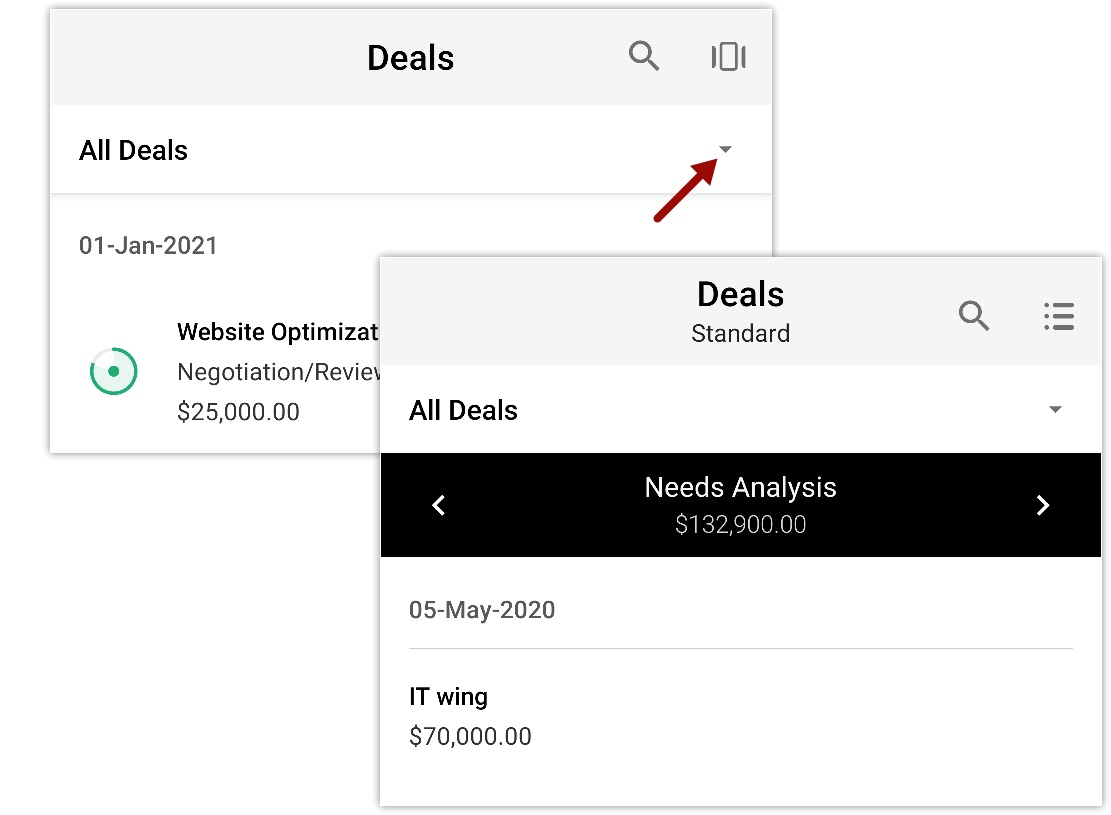Select the Needs Analysis stage header
The image size is (1111, 815).
(x=740, y=488)
